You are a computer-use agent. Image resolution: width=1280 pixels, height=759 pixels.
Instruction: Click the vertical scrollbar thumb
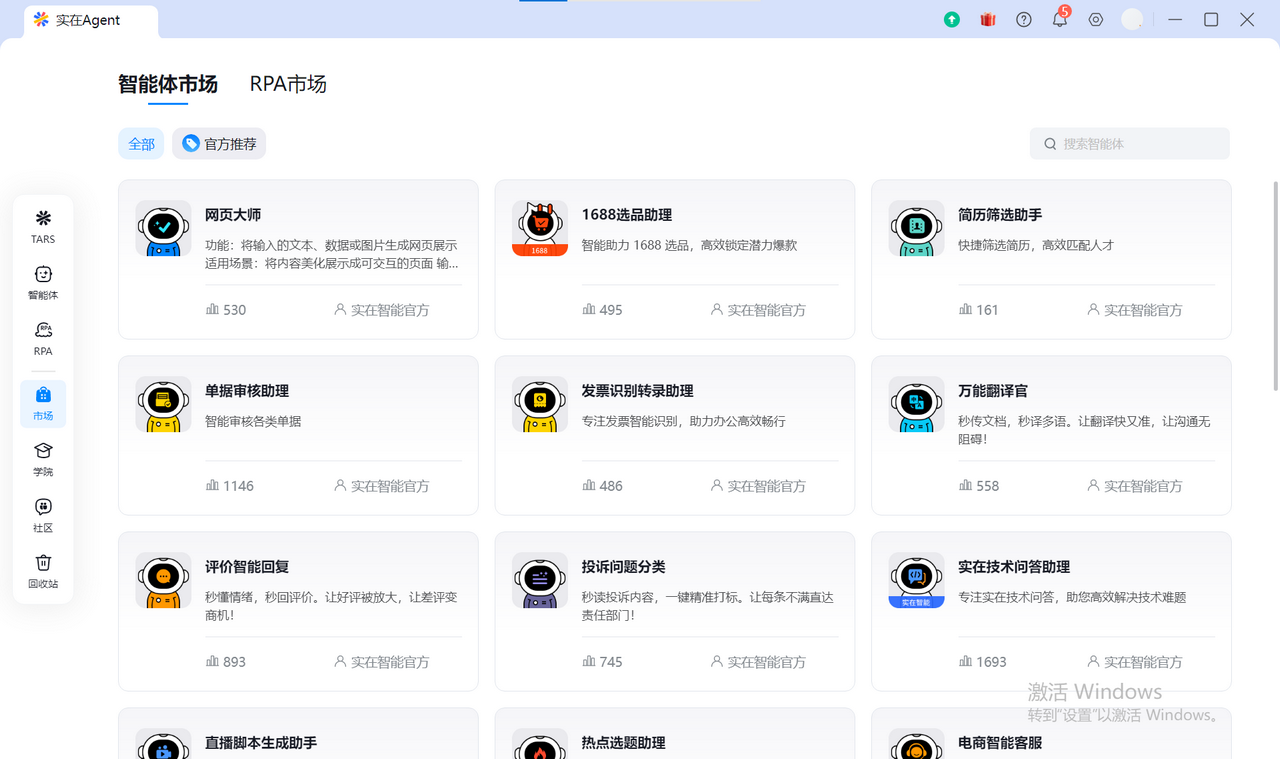tap(1275, 285)
